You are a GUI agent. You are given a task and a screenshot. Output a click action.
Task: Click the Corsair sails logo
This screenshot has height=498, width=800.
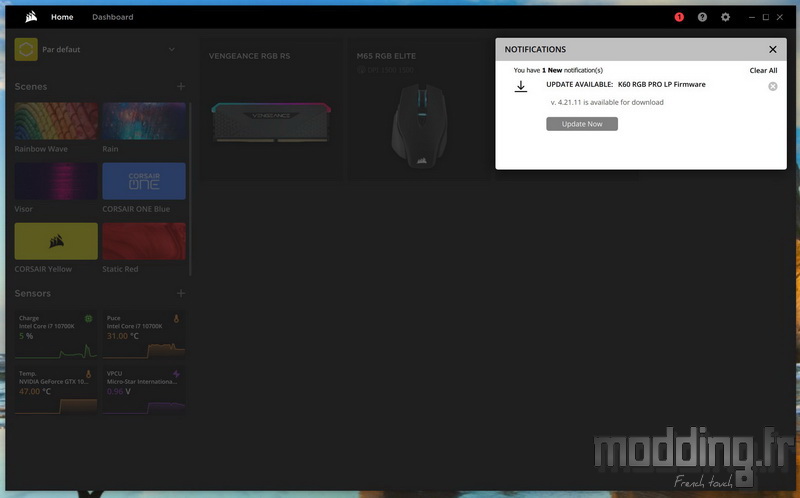[31, 17]
